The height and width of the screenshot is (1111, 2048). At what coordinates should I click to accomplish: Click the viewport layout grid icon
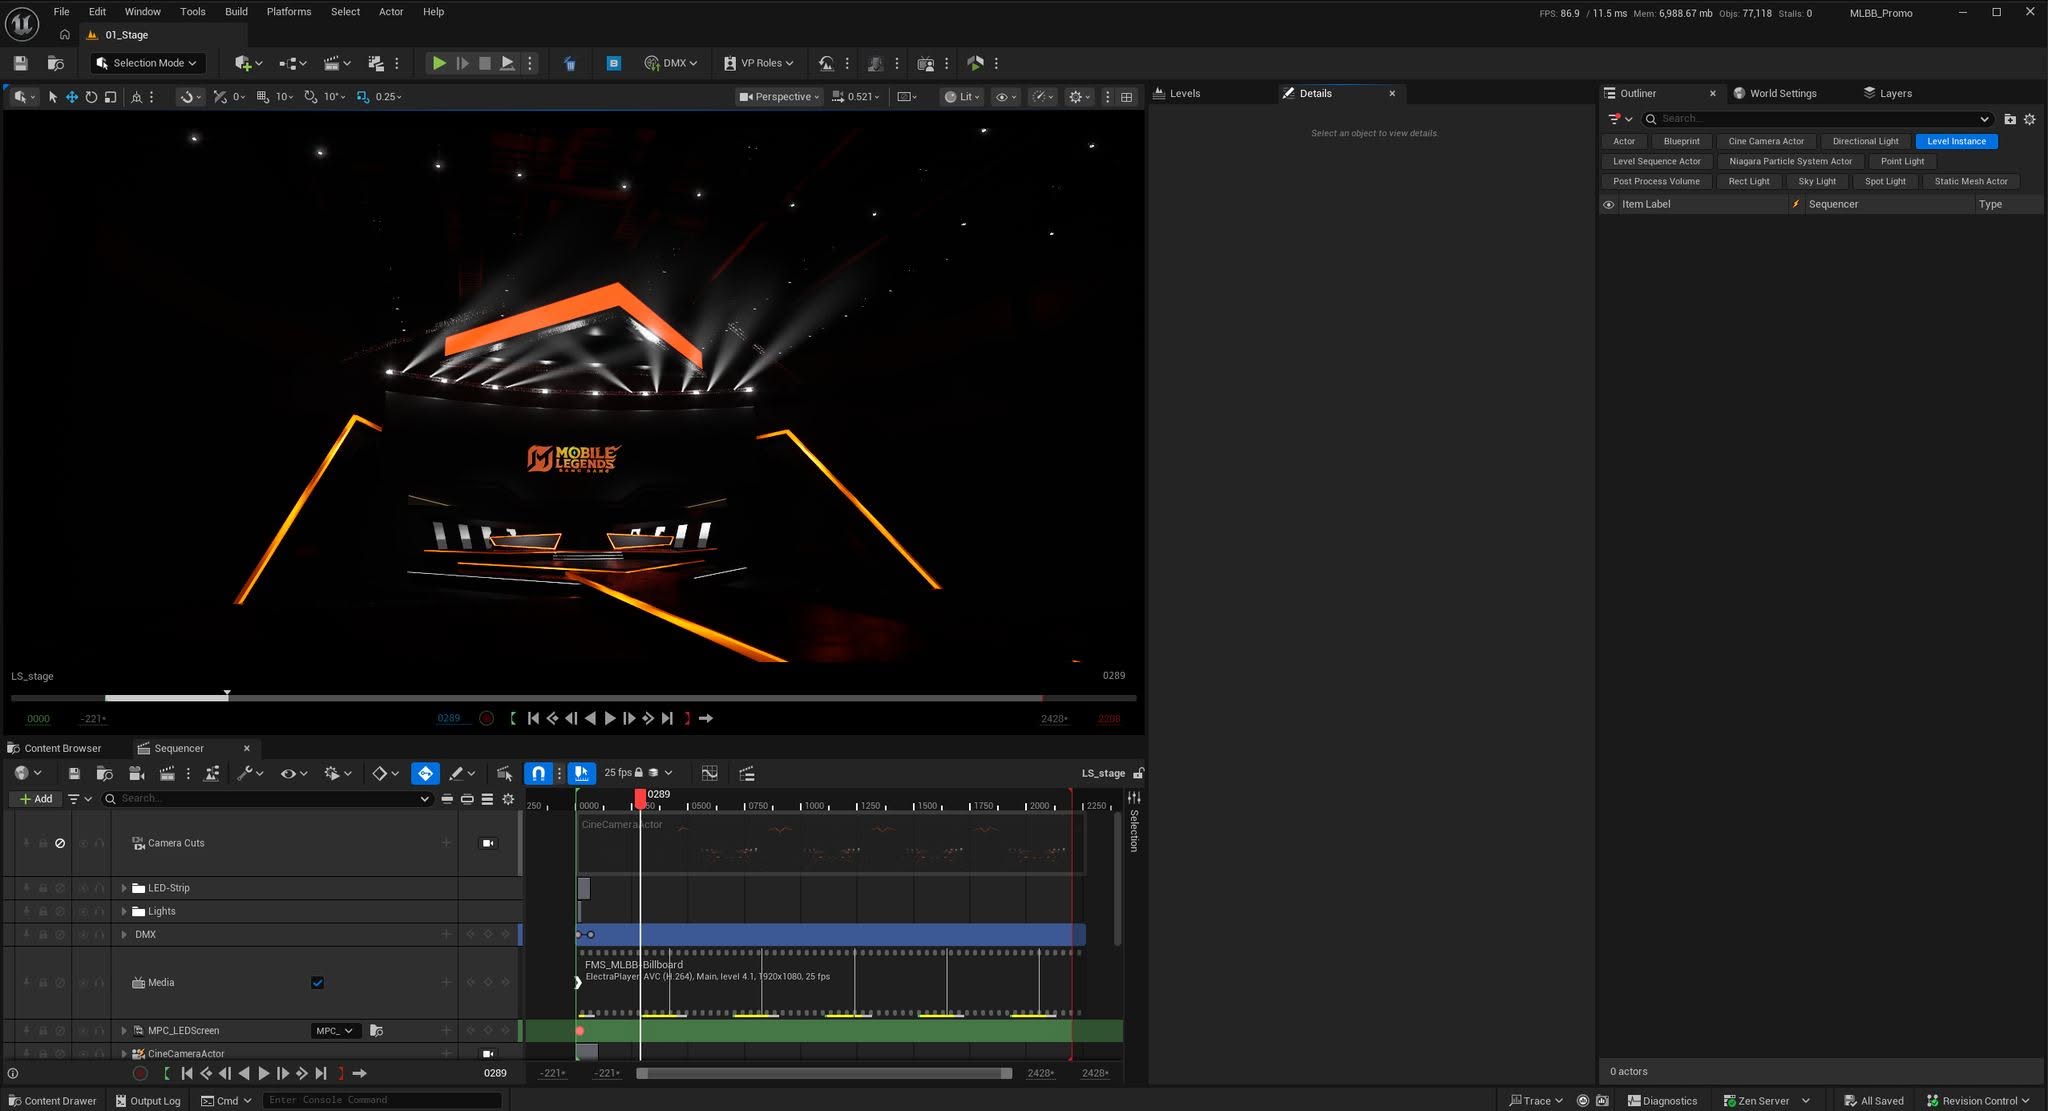1127,97
